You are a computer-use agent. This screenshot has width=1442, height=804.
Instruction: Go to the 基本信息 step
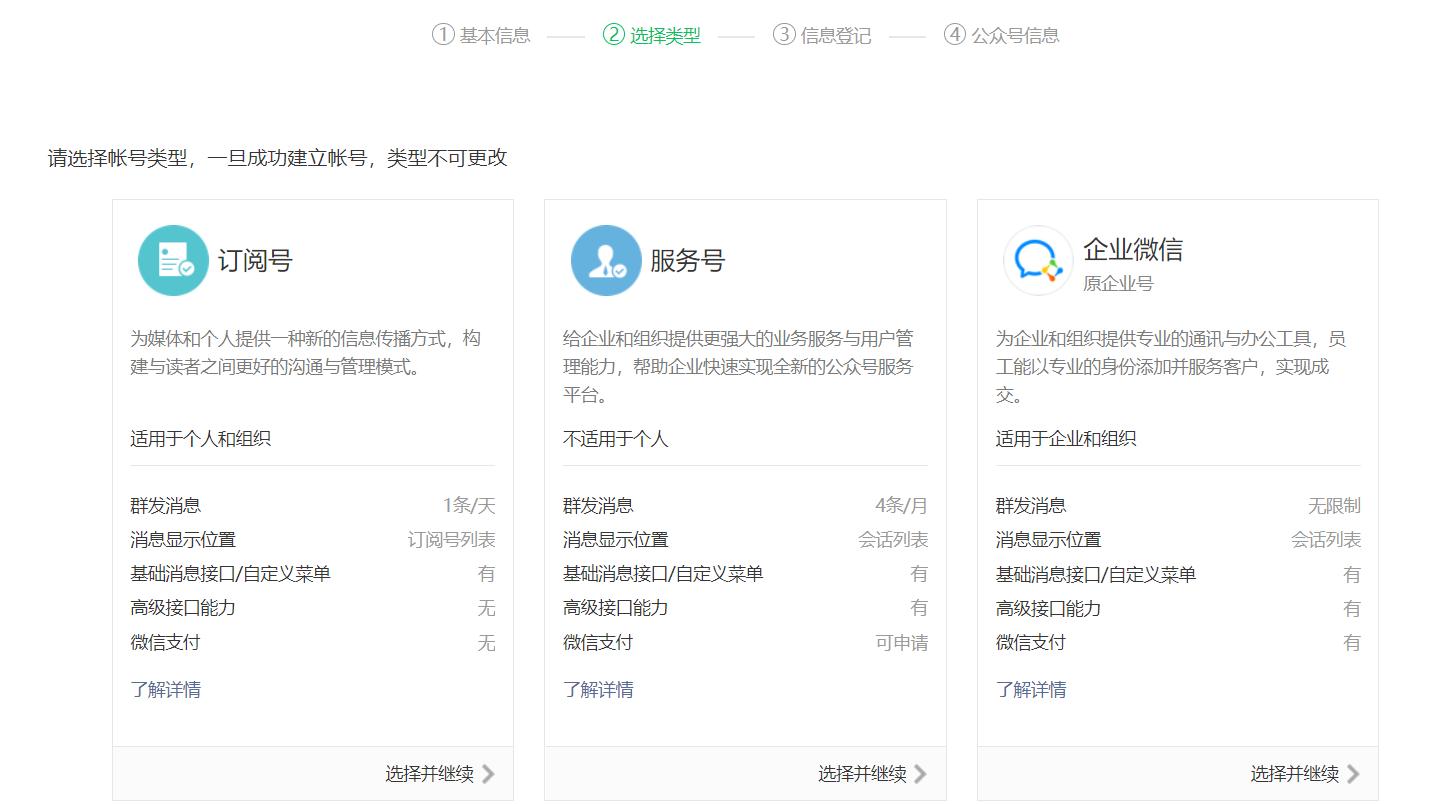(494, 35)
